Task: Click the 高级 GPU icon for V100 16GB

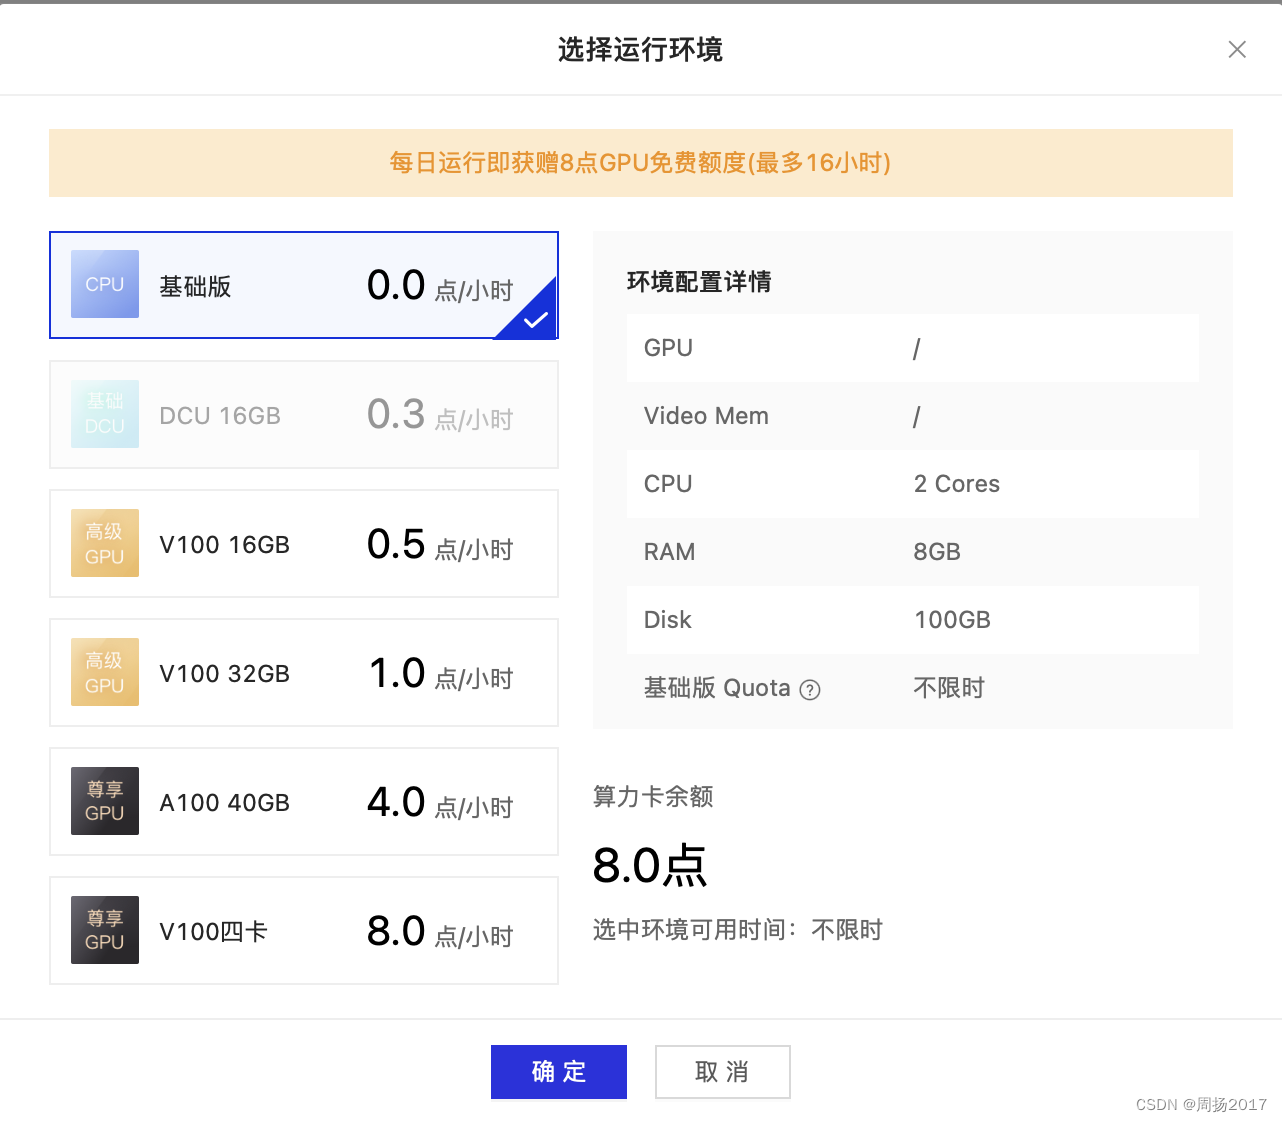Action: pyautogui.click(x=105, y=543)
